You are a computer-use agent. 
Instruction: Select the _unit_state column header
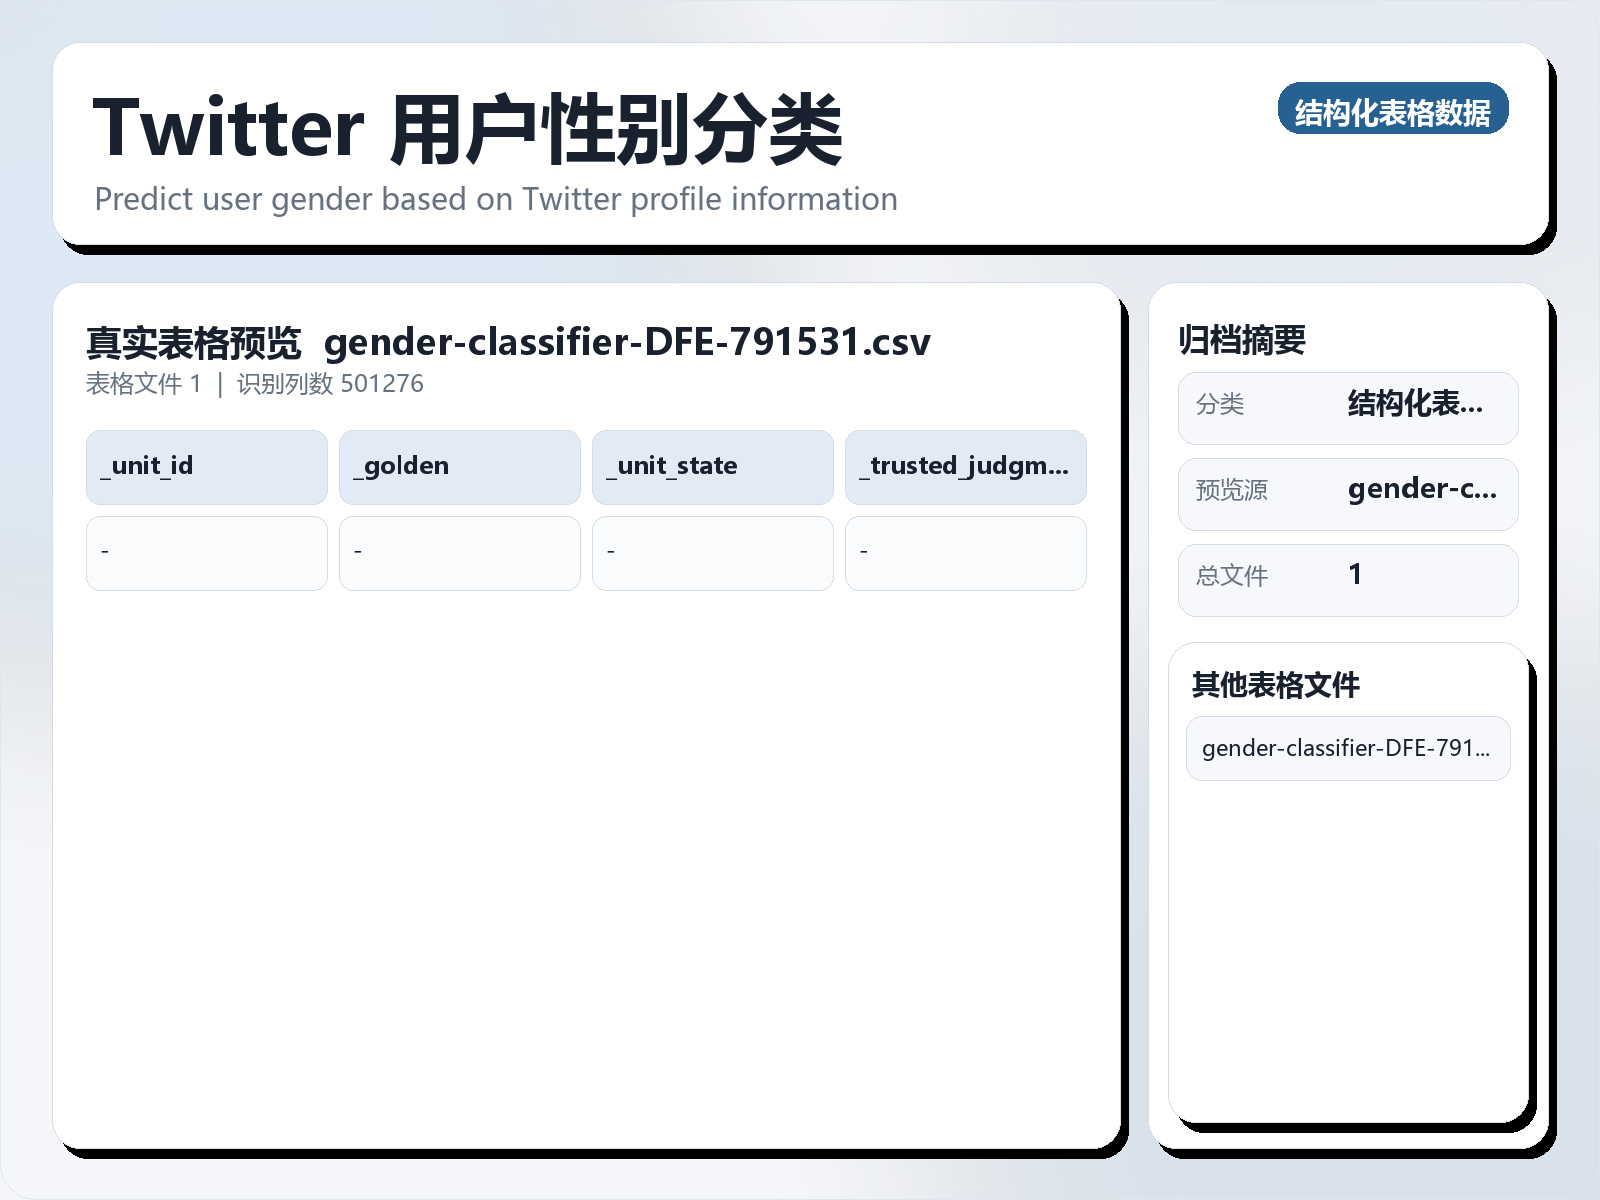712,466
